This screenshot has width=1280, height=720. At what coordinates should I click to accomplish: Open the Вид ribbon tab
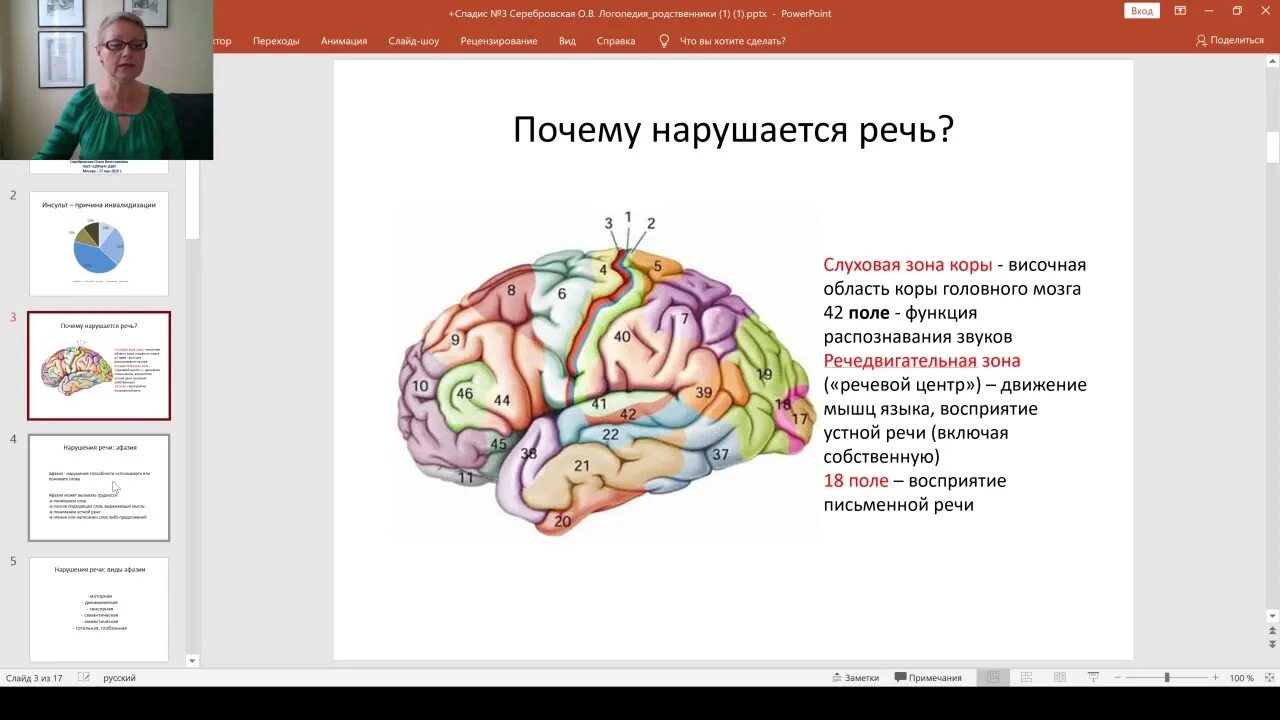coord(567,41)
